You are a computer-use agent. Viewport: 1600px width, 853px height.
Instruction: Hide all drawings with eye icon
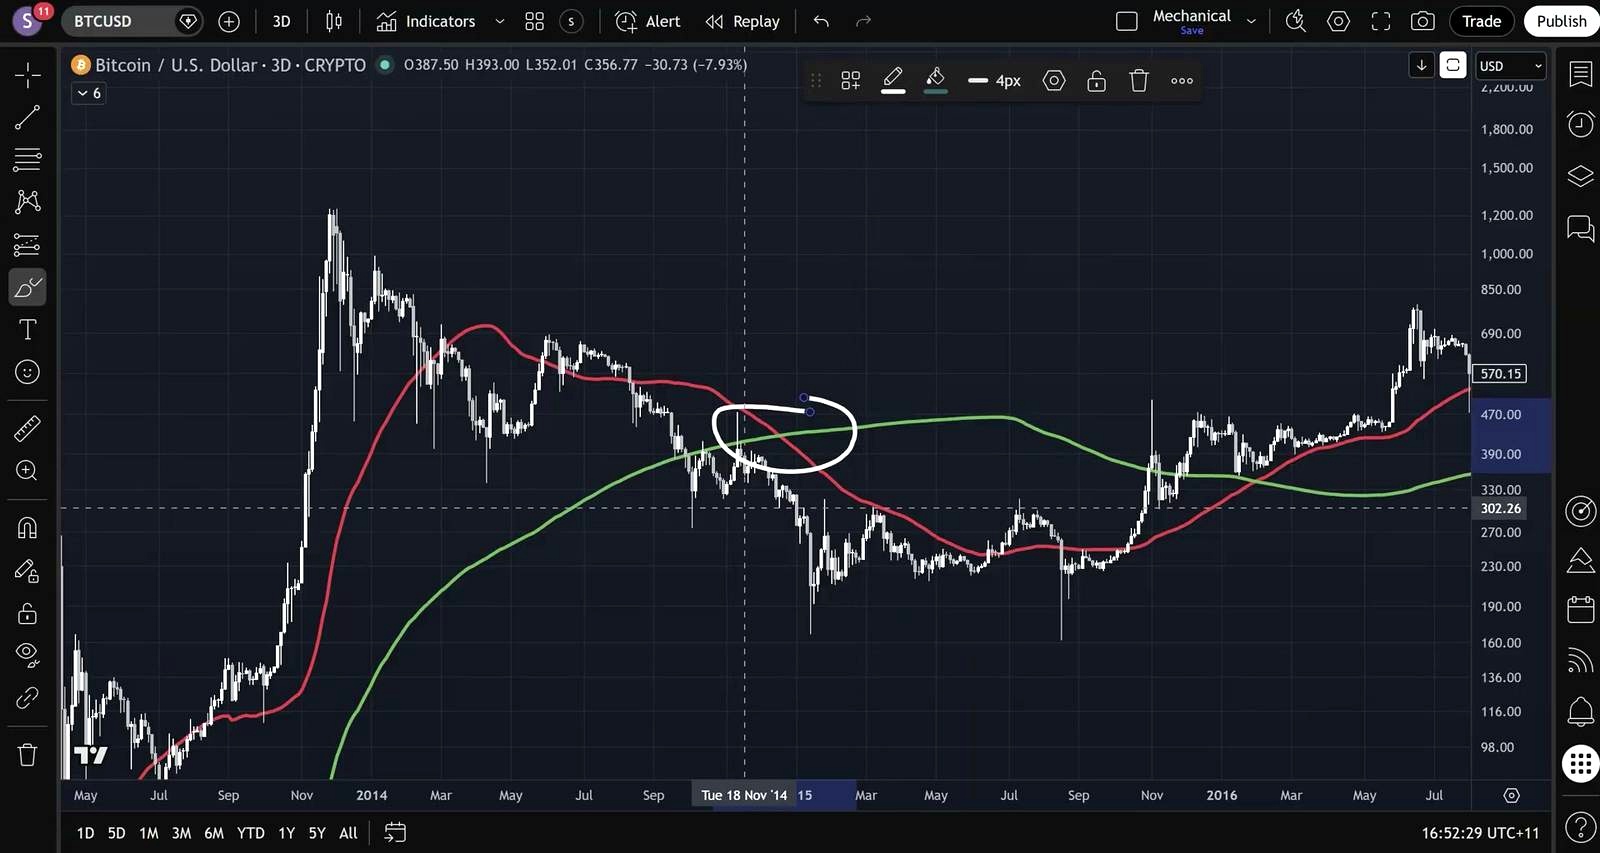27,655
